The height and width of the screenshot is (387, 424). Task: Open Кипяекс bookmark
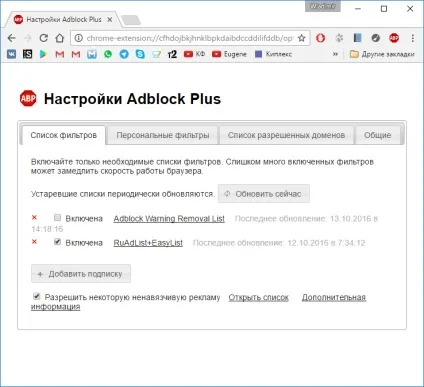[x=273, y=54]
